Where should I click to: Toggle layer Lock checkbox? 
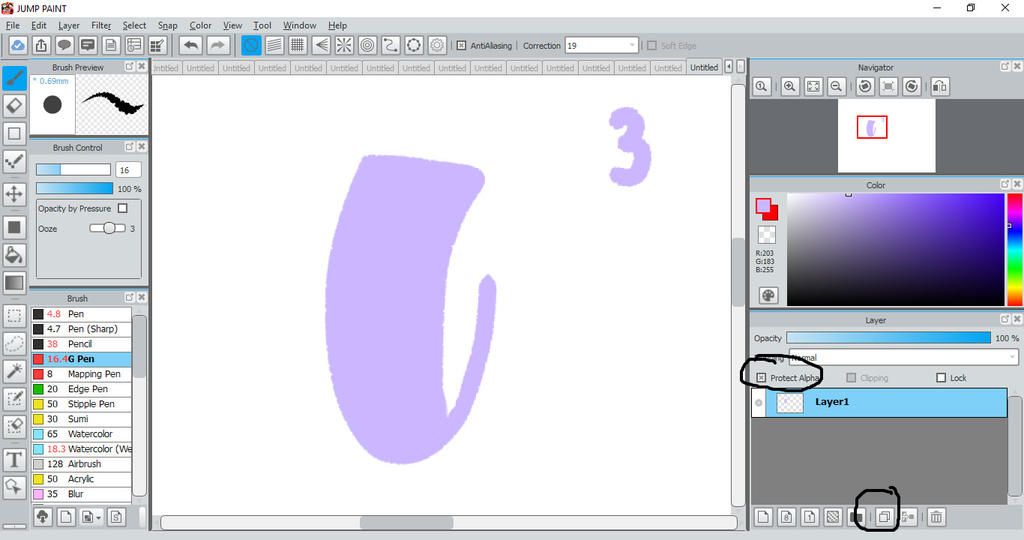coord(941,378)
